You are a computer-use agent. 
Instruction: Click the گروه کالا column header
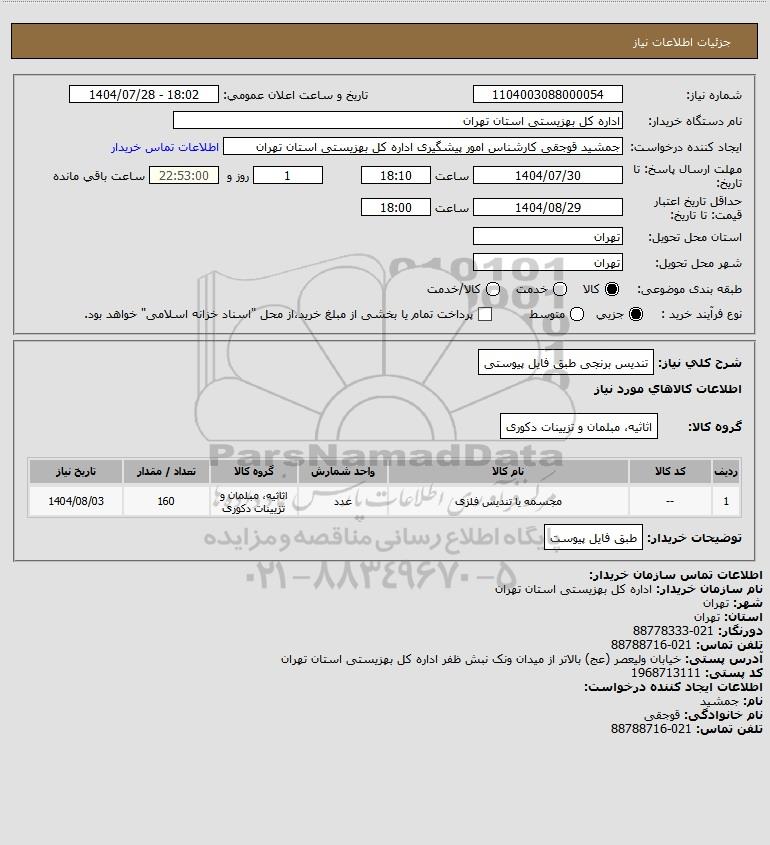coord(254,472)
